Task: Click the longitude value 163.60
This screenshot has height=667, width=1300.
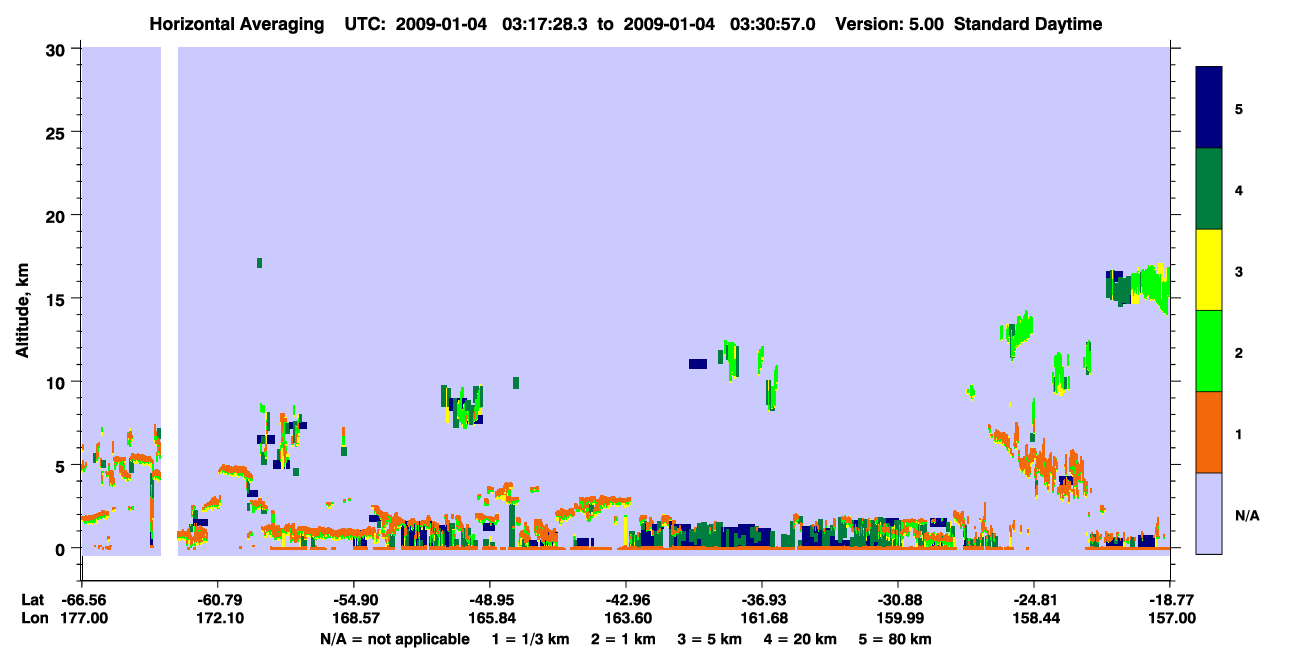Action: click(x=626, y=619)
